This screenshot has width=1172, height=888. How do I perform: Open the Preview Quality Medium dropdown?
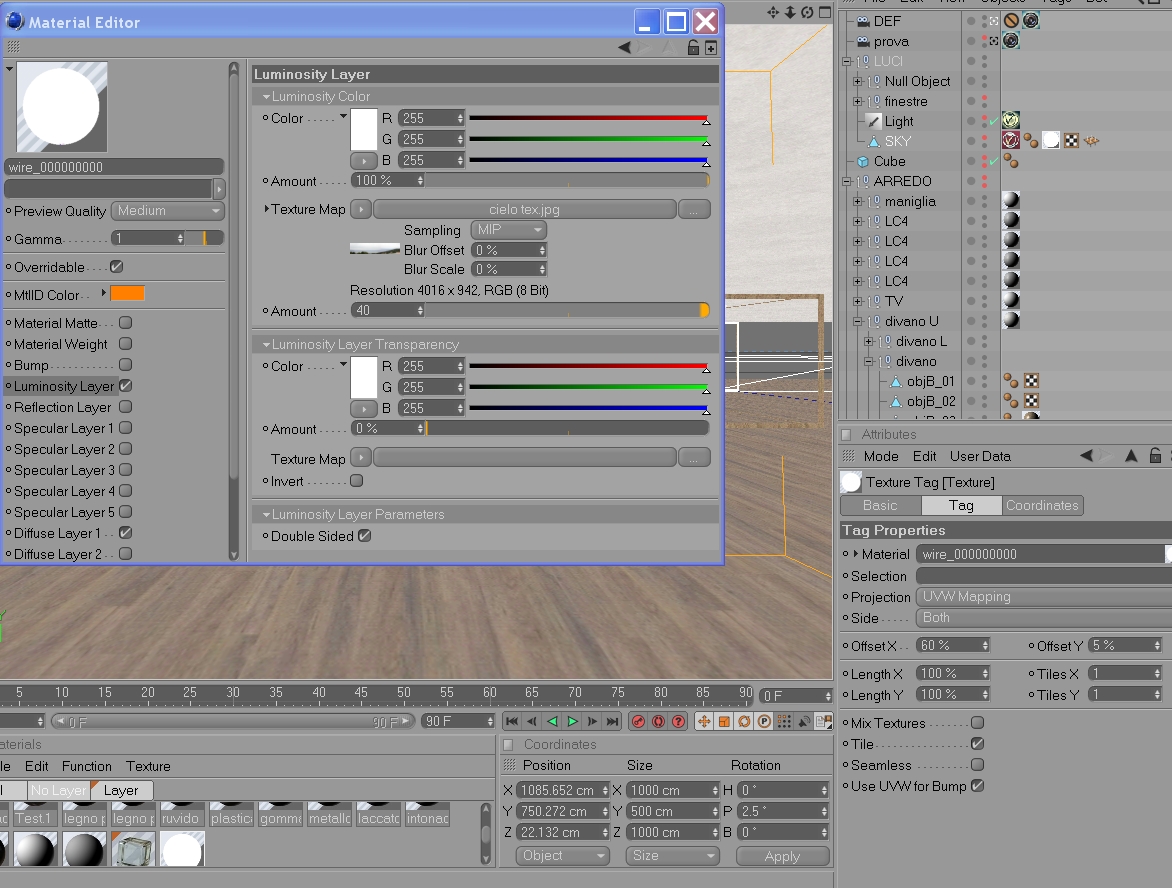pos(167,211)
